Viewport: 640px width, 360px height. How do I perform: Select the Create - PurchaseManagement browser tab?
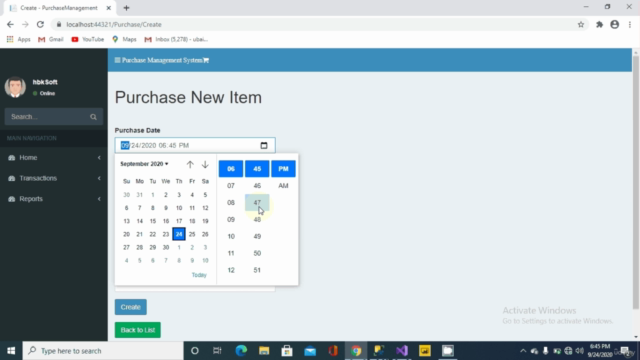coord(60,8)
